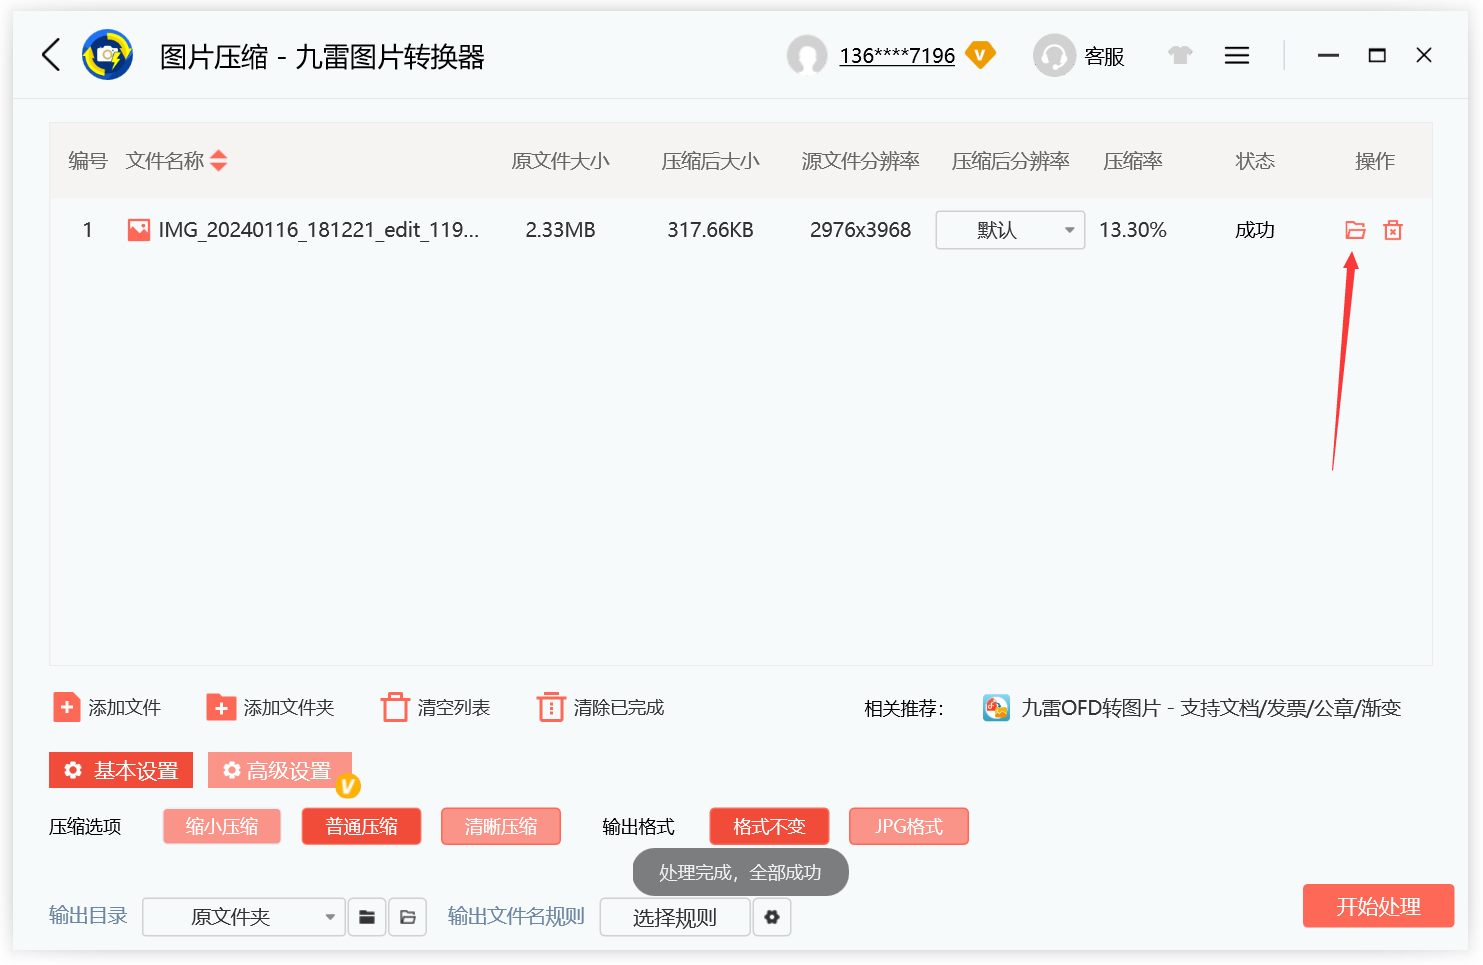Viewport: 1483px width, 965px height.
Task: Open the compressed file's output folder
Action: (1355, 230)
